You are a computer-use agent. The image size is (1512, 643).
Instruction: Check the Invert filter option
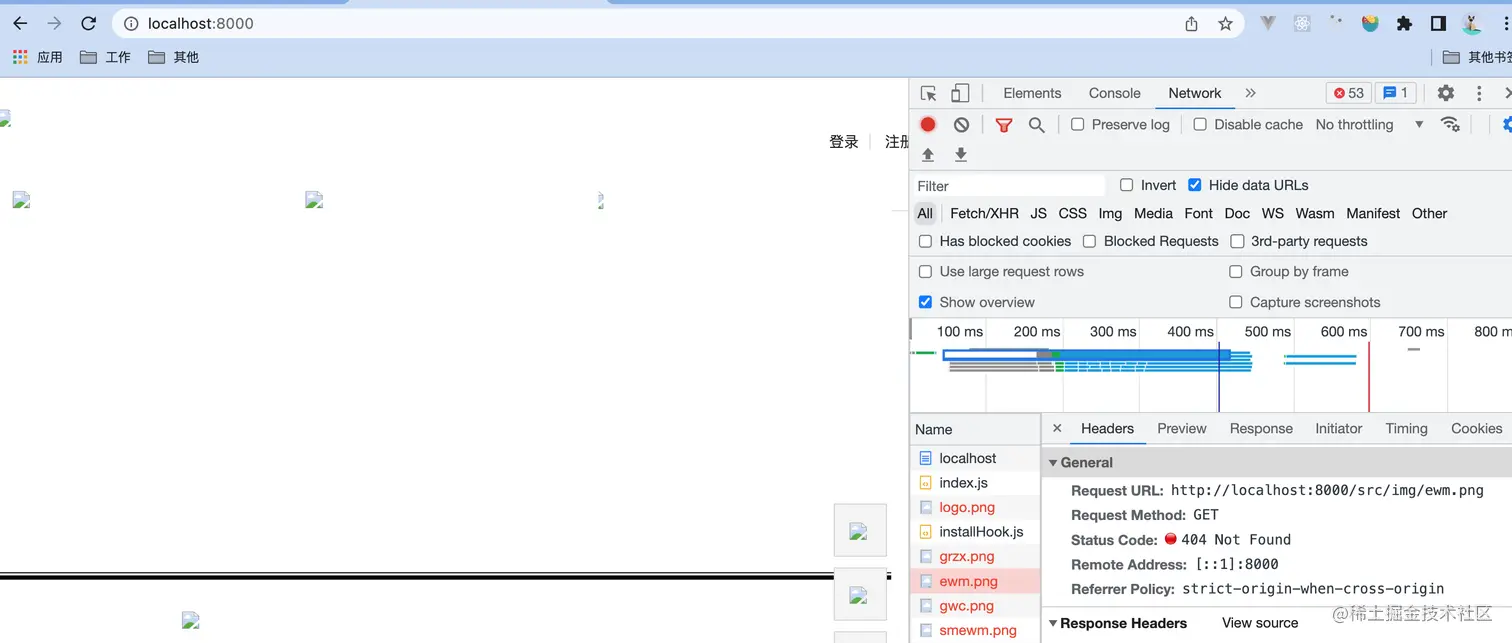point(1127,185)
